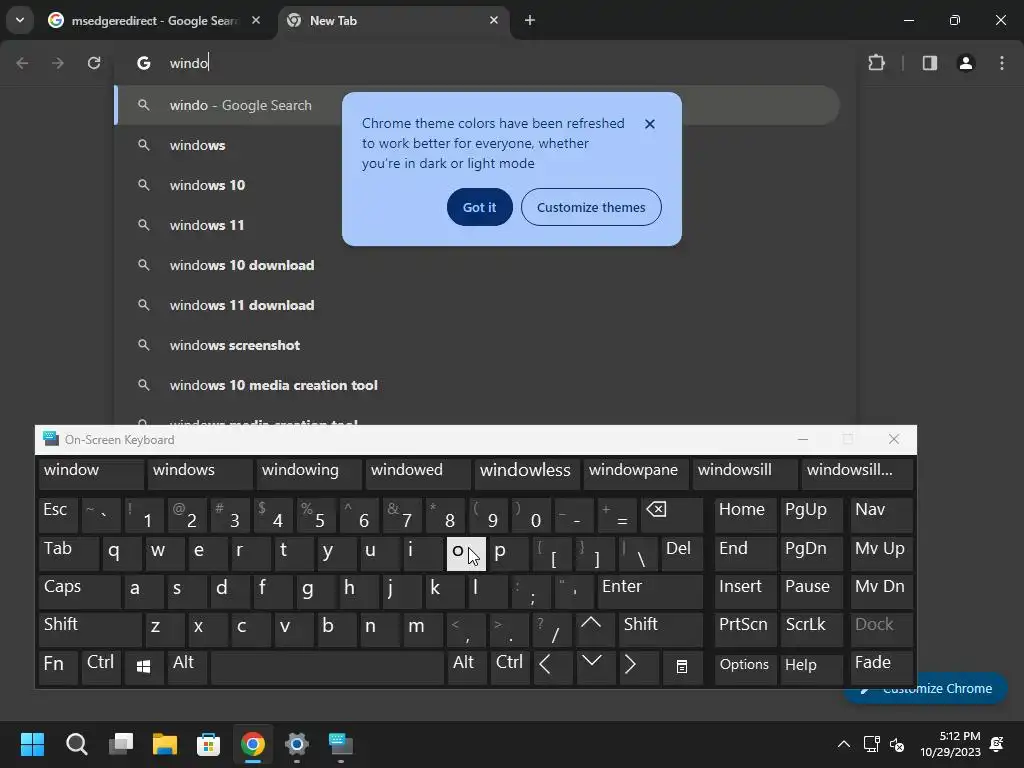Choose 'windows 10 media creation tool' suggestion
The height and width of the screenshot is (768, 1024).
pyautogui.click(x=477, y=385)
